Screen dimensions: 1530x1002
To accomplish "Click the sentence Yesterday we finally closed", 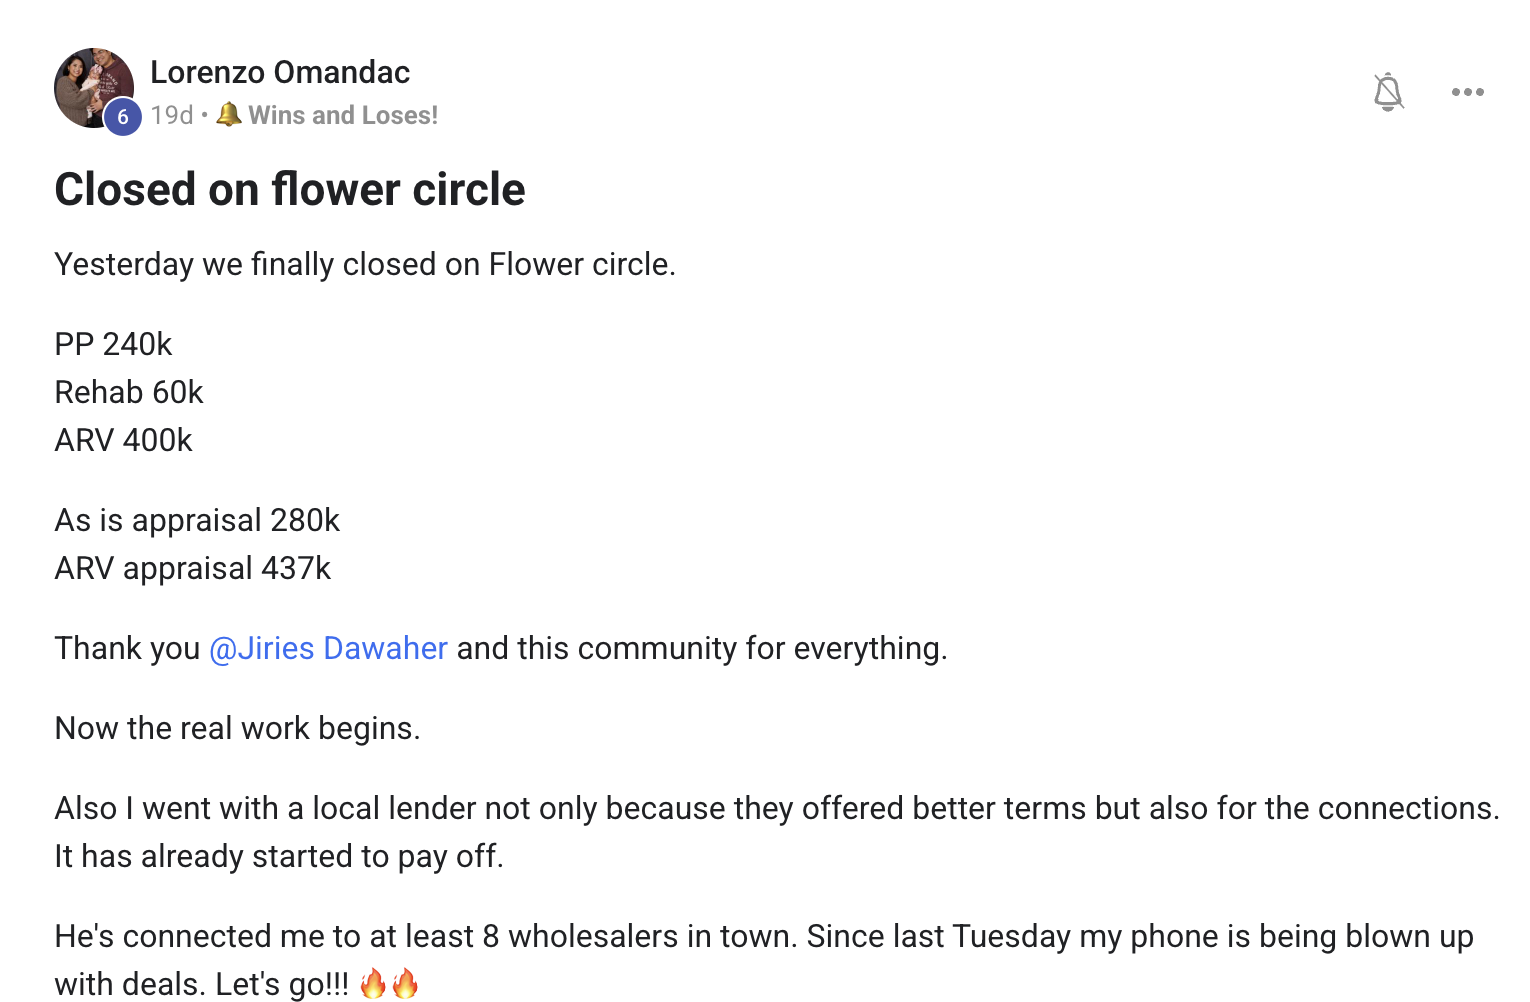I will tap(365, 264).
